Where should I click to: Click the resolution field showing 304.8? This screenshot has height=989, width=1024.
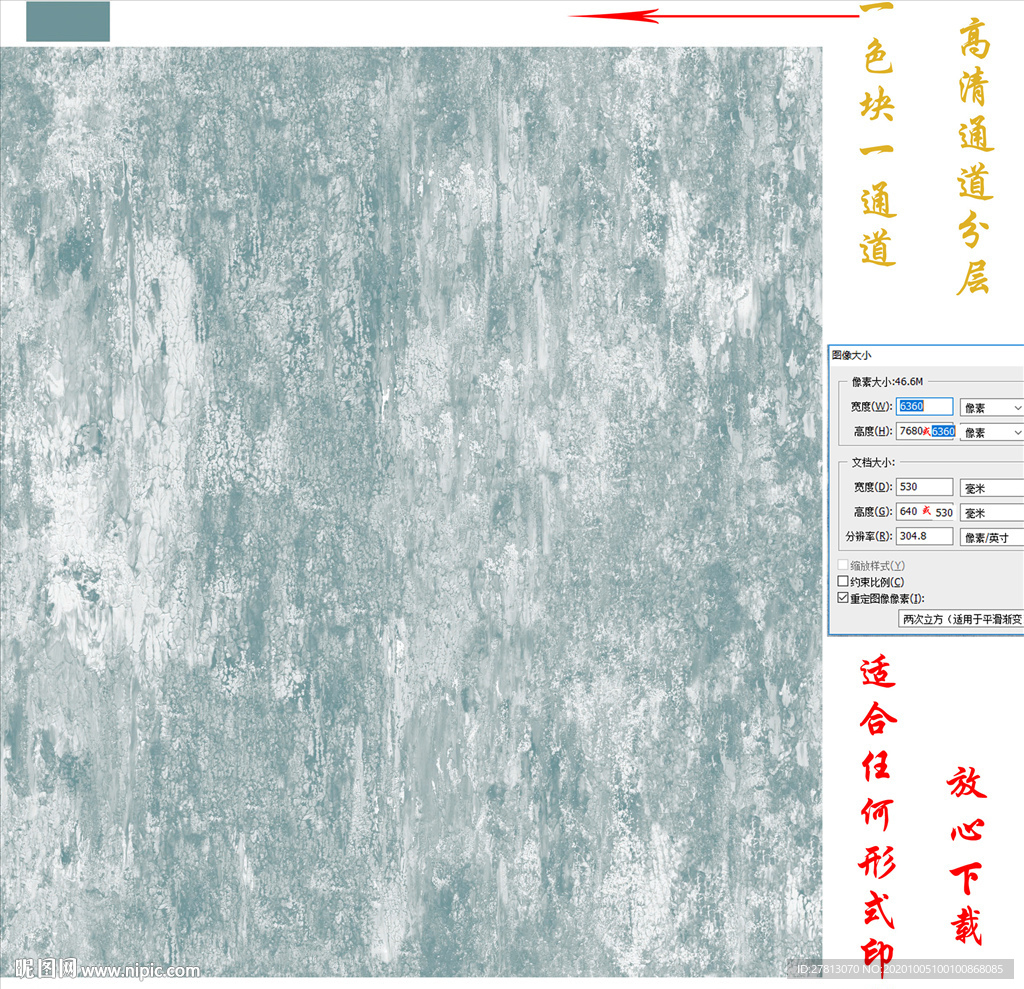(x=924, y=536)
